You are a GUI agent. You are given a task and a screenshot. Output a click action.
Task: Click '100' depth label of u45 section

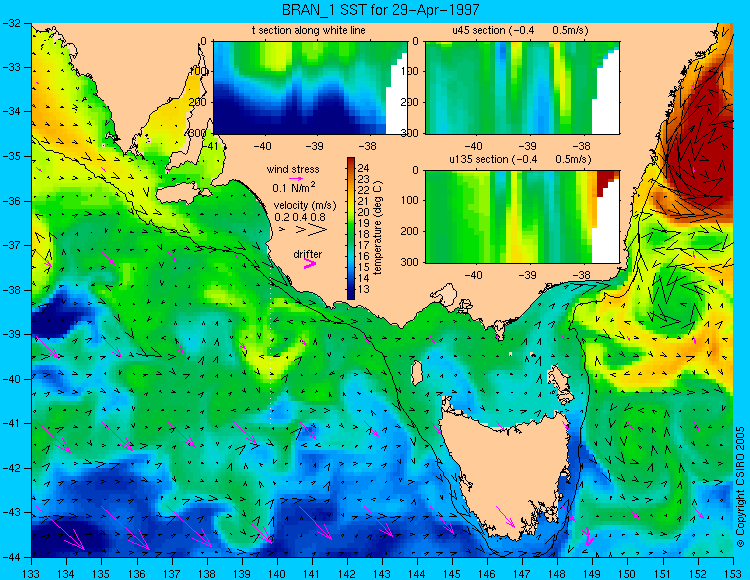[411, 71]
